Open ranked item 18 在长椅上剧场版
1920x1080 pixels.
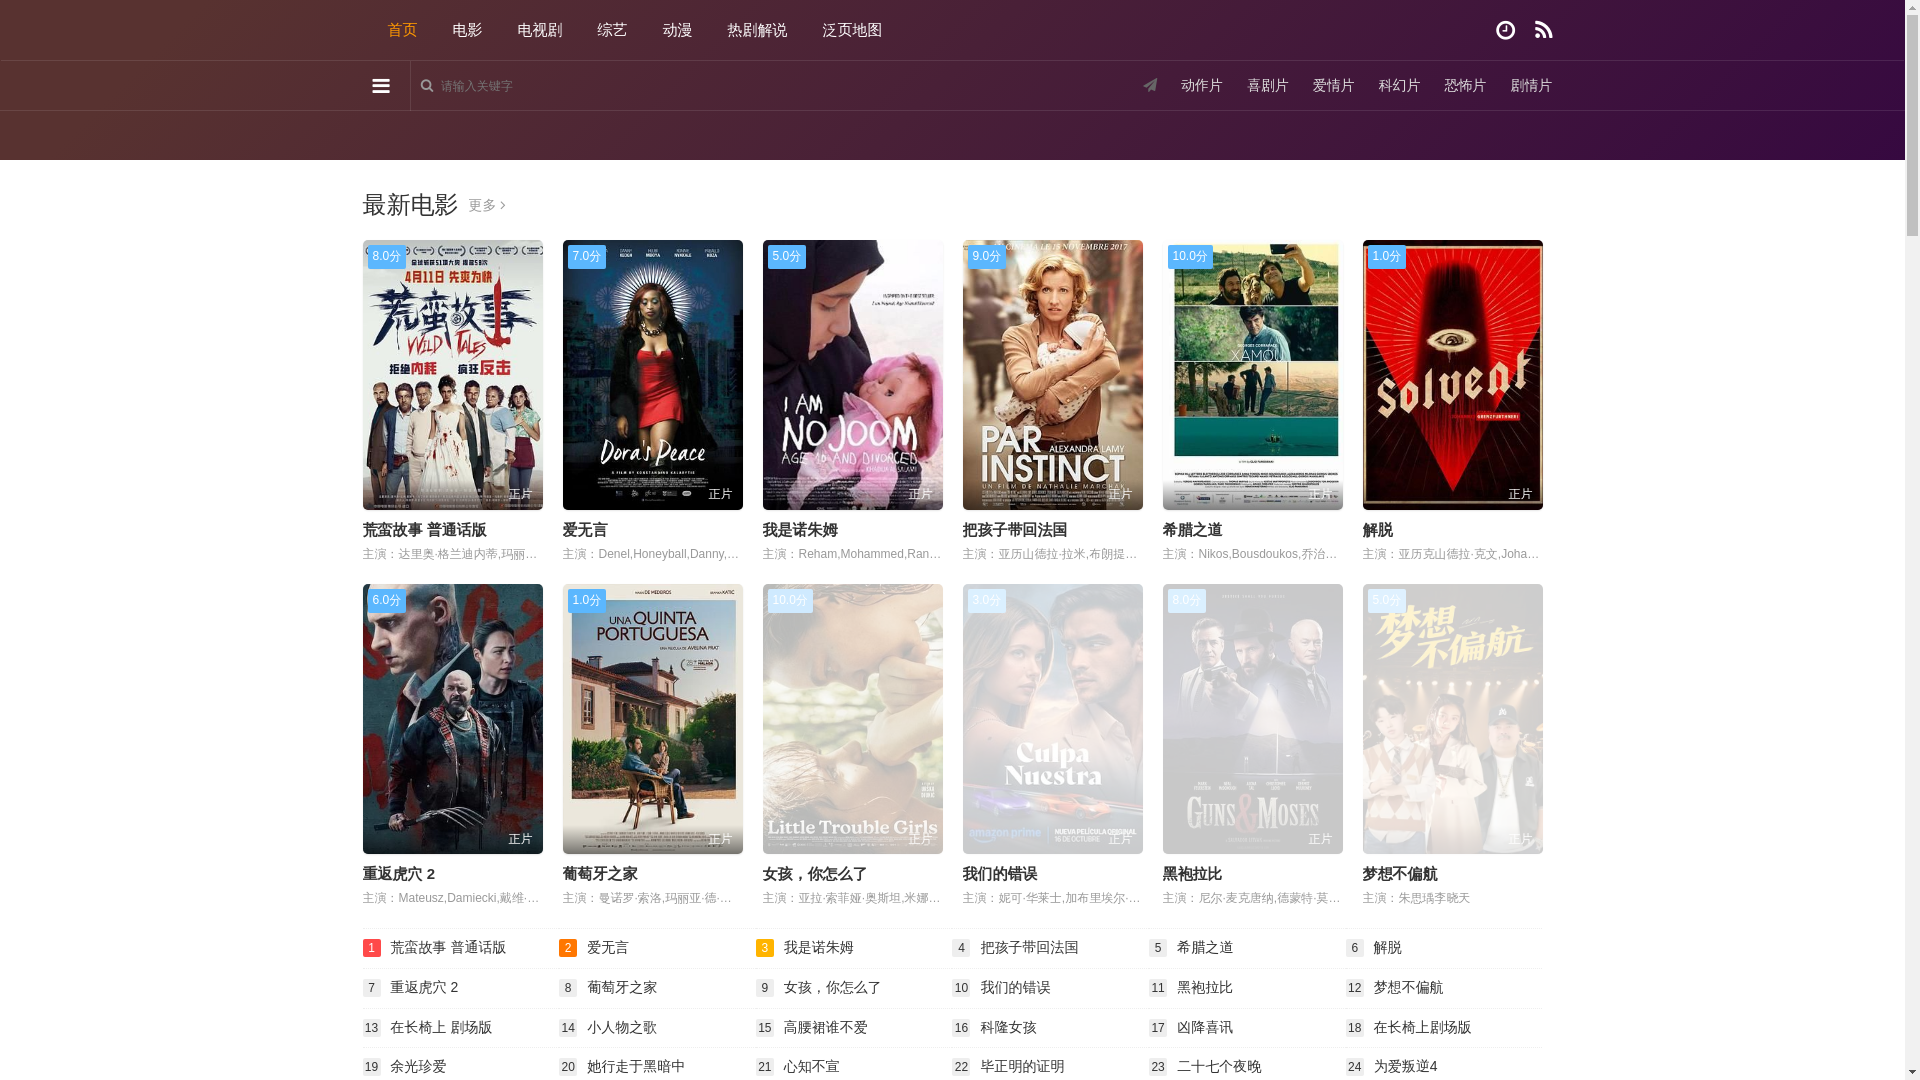1422,1027
